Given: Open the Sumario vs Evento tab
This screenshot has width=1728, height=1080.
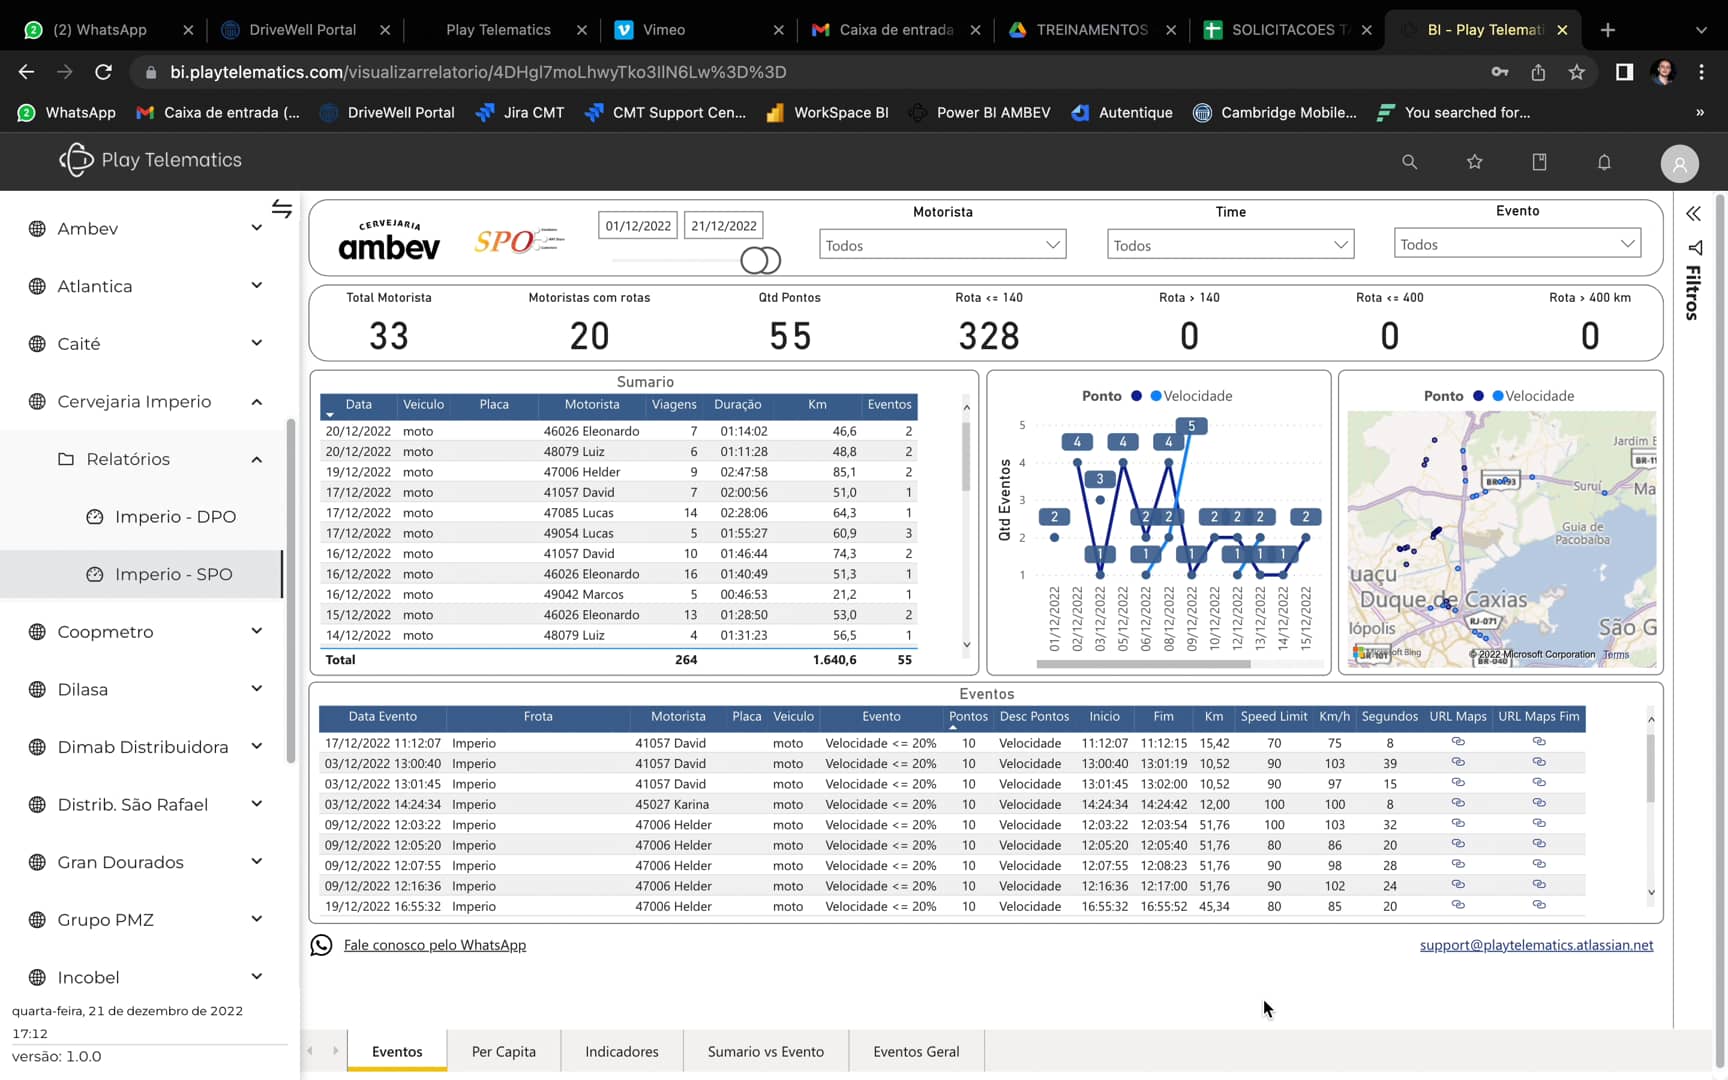Looking at the screenshot, I should click(766, 1051).
